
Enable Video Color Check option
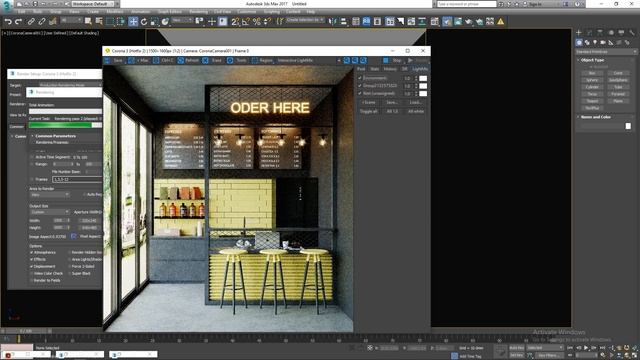click(32, 273)
